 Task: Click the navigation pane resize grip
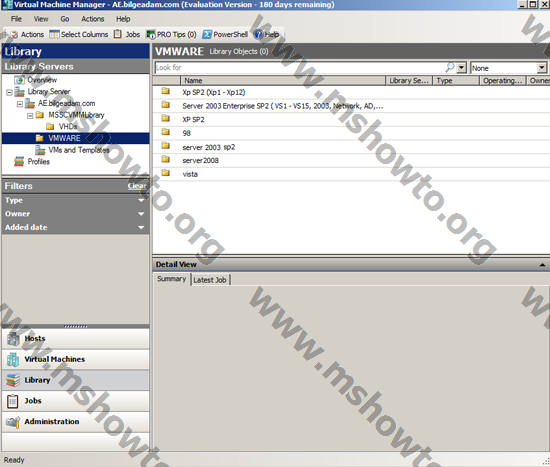(x=75, y=326)
